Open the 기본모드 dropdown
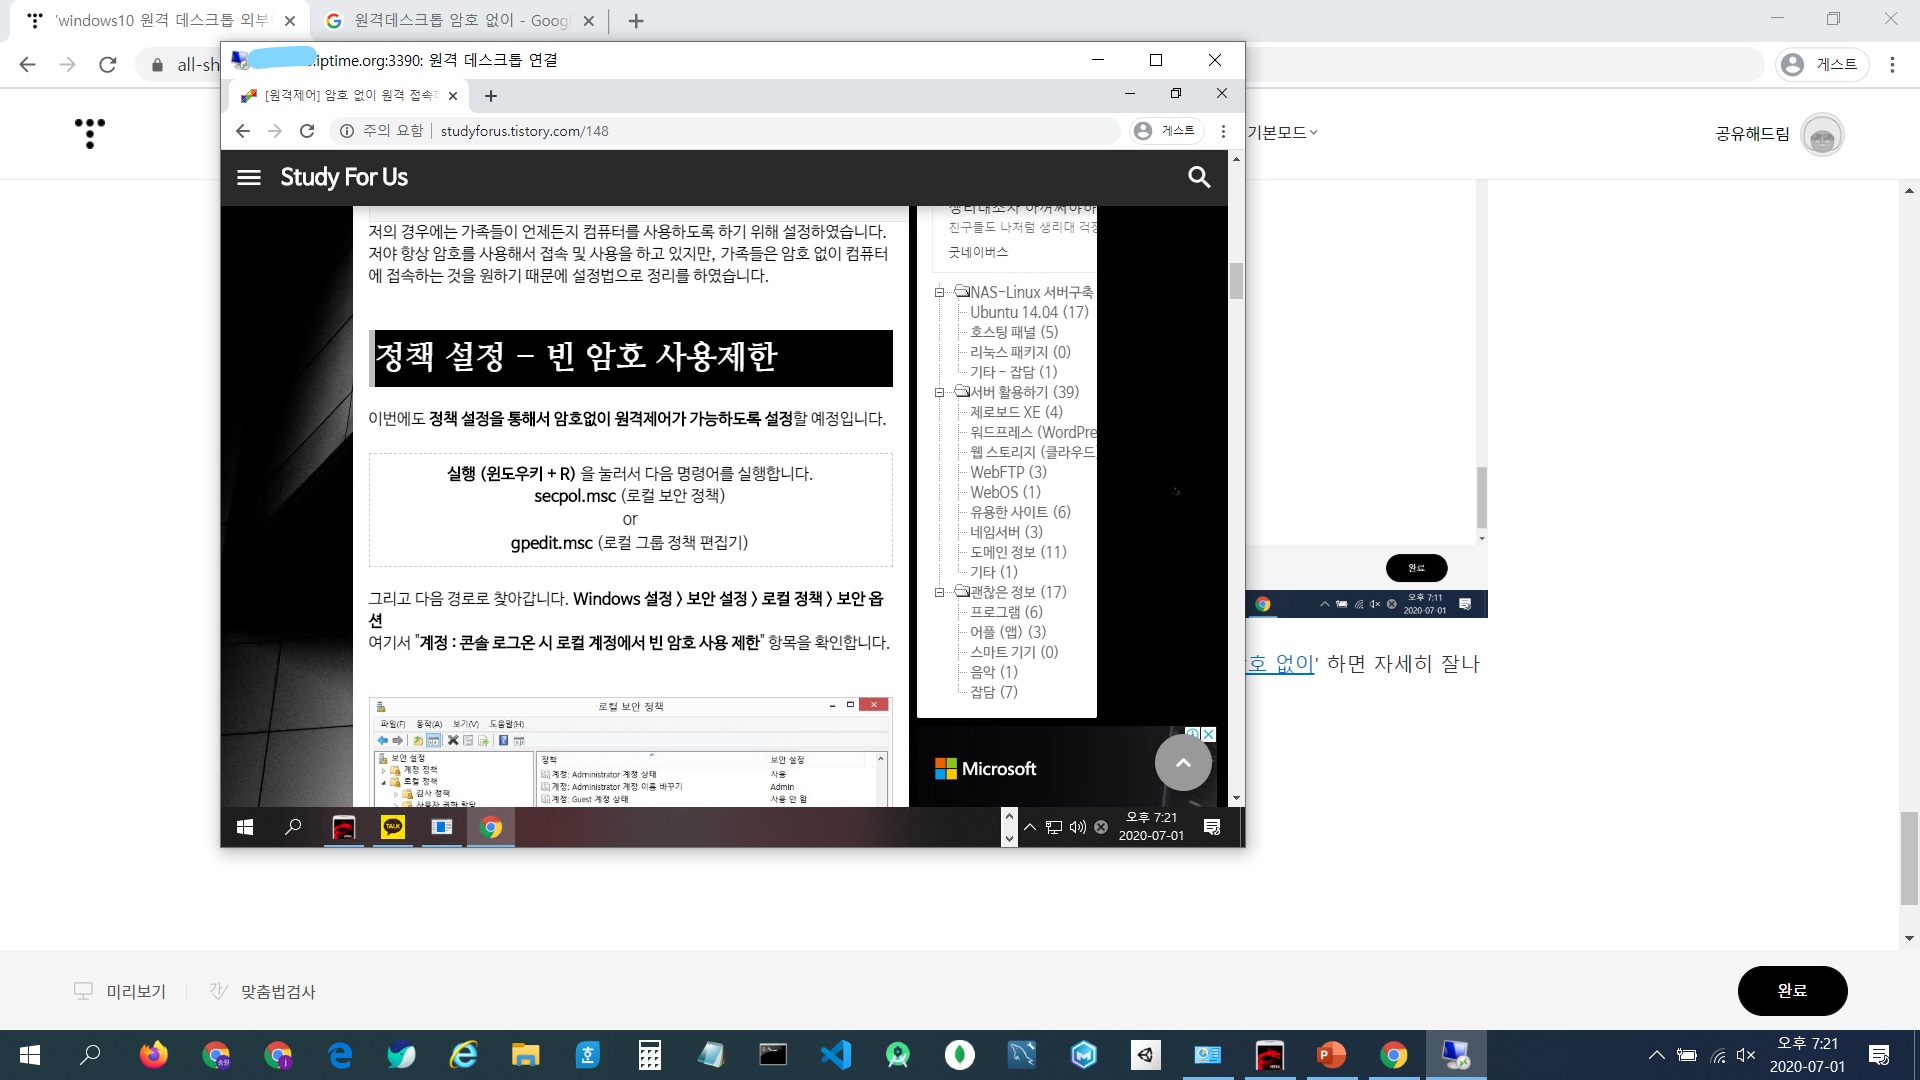The height and width of the screenshot is (1080, 1920). tap(1282, 132)
